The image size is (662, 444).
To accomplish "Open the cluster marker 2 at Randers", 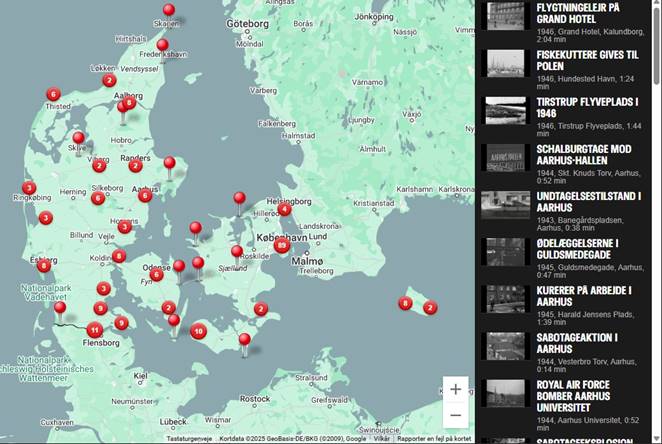I will [x=136, y=166].
